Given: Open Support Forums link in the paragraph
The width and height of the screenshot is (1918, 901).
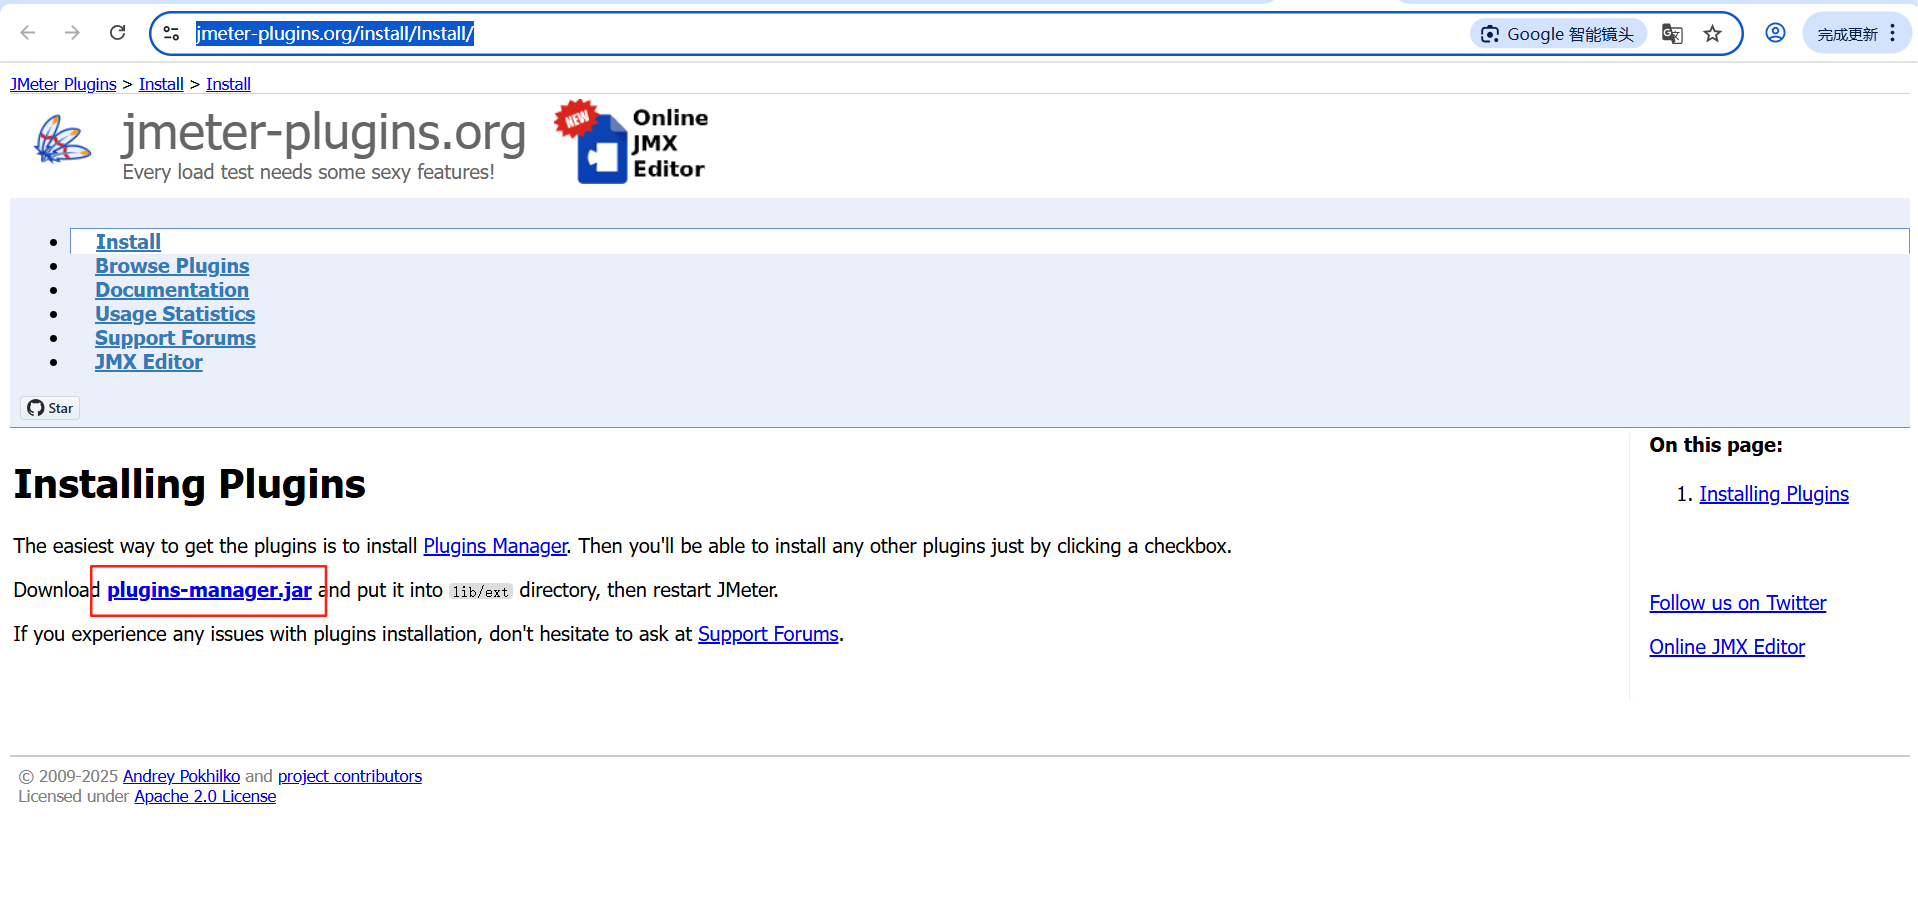Looking at the screenshot, I should coord(768,634).
